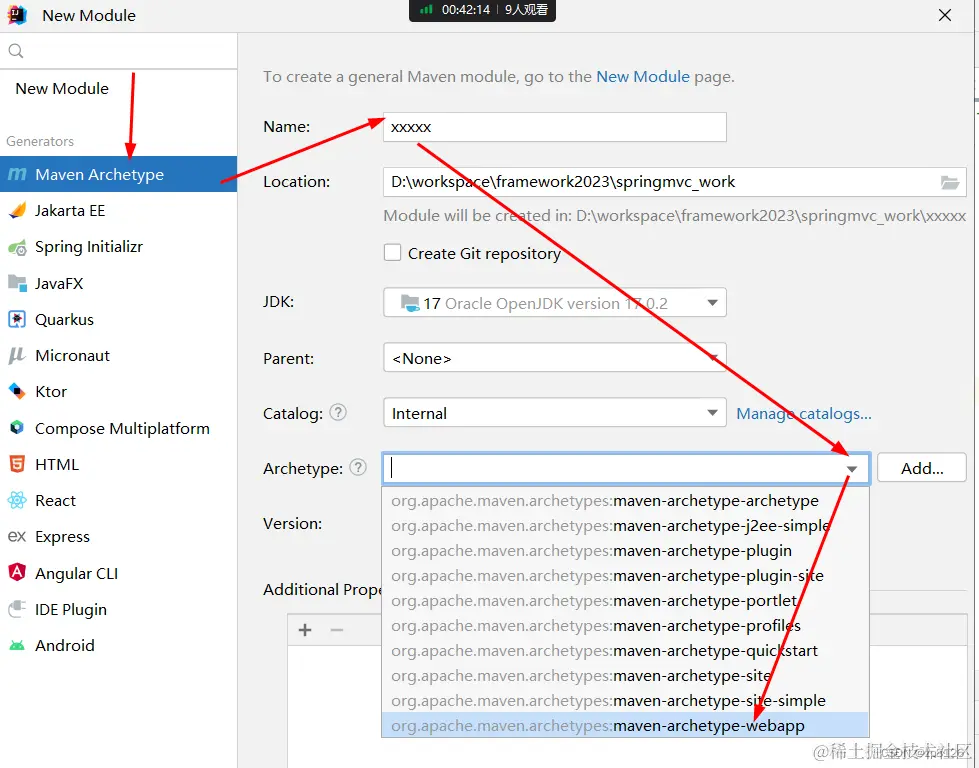This screenshot has width=979, height=768.
Task: Close the New Module dialog
Action: 945,15
